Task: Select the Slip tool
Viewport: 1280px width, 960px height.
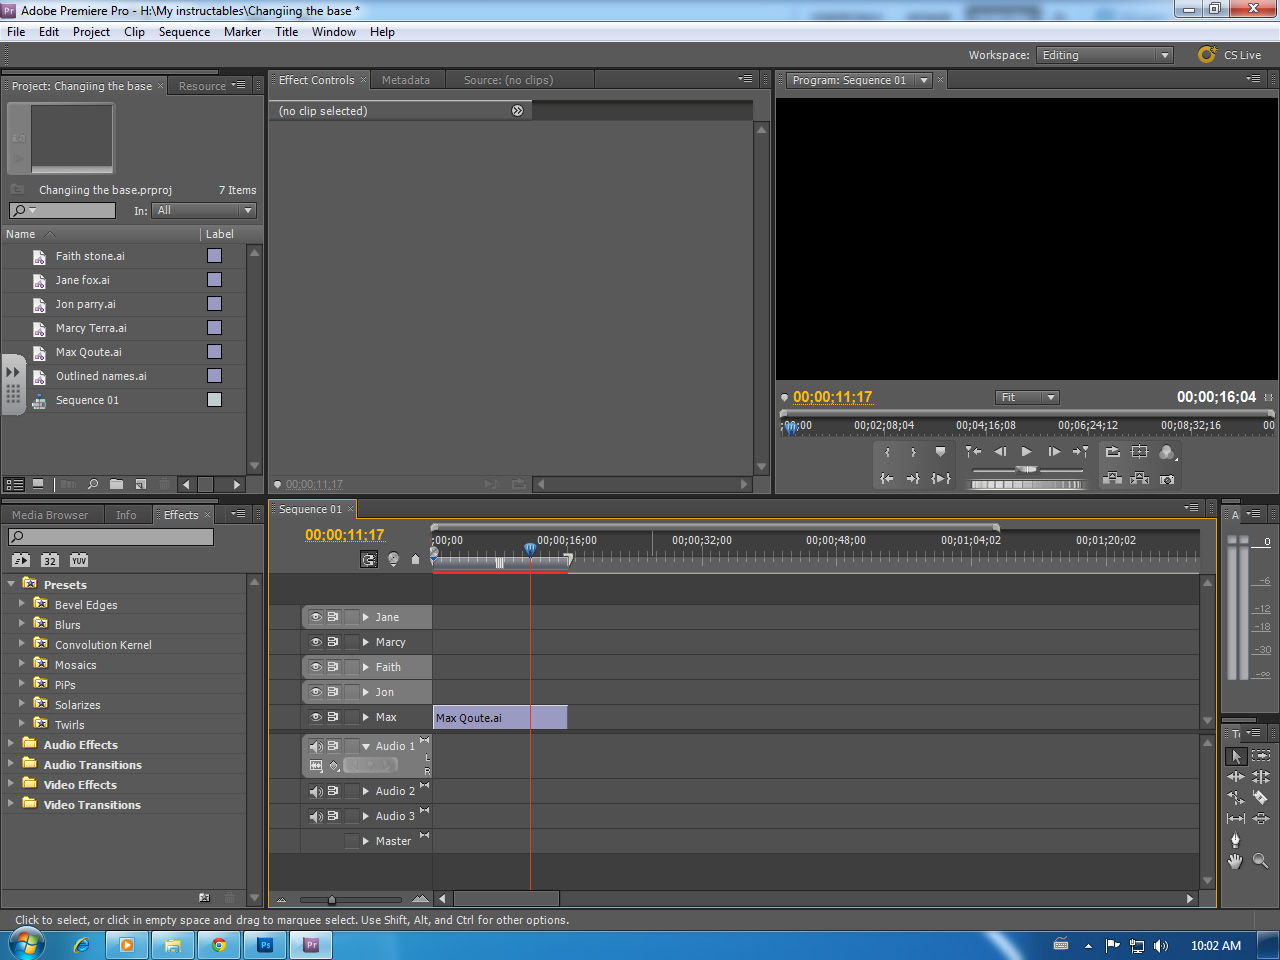Action: [1236, 819]
